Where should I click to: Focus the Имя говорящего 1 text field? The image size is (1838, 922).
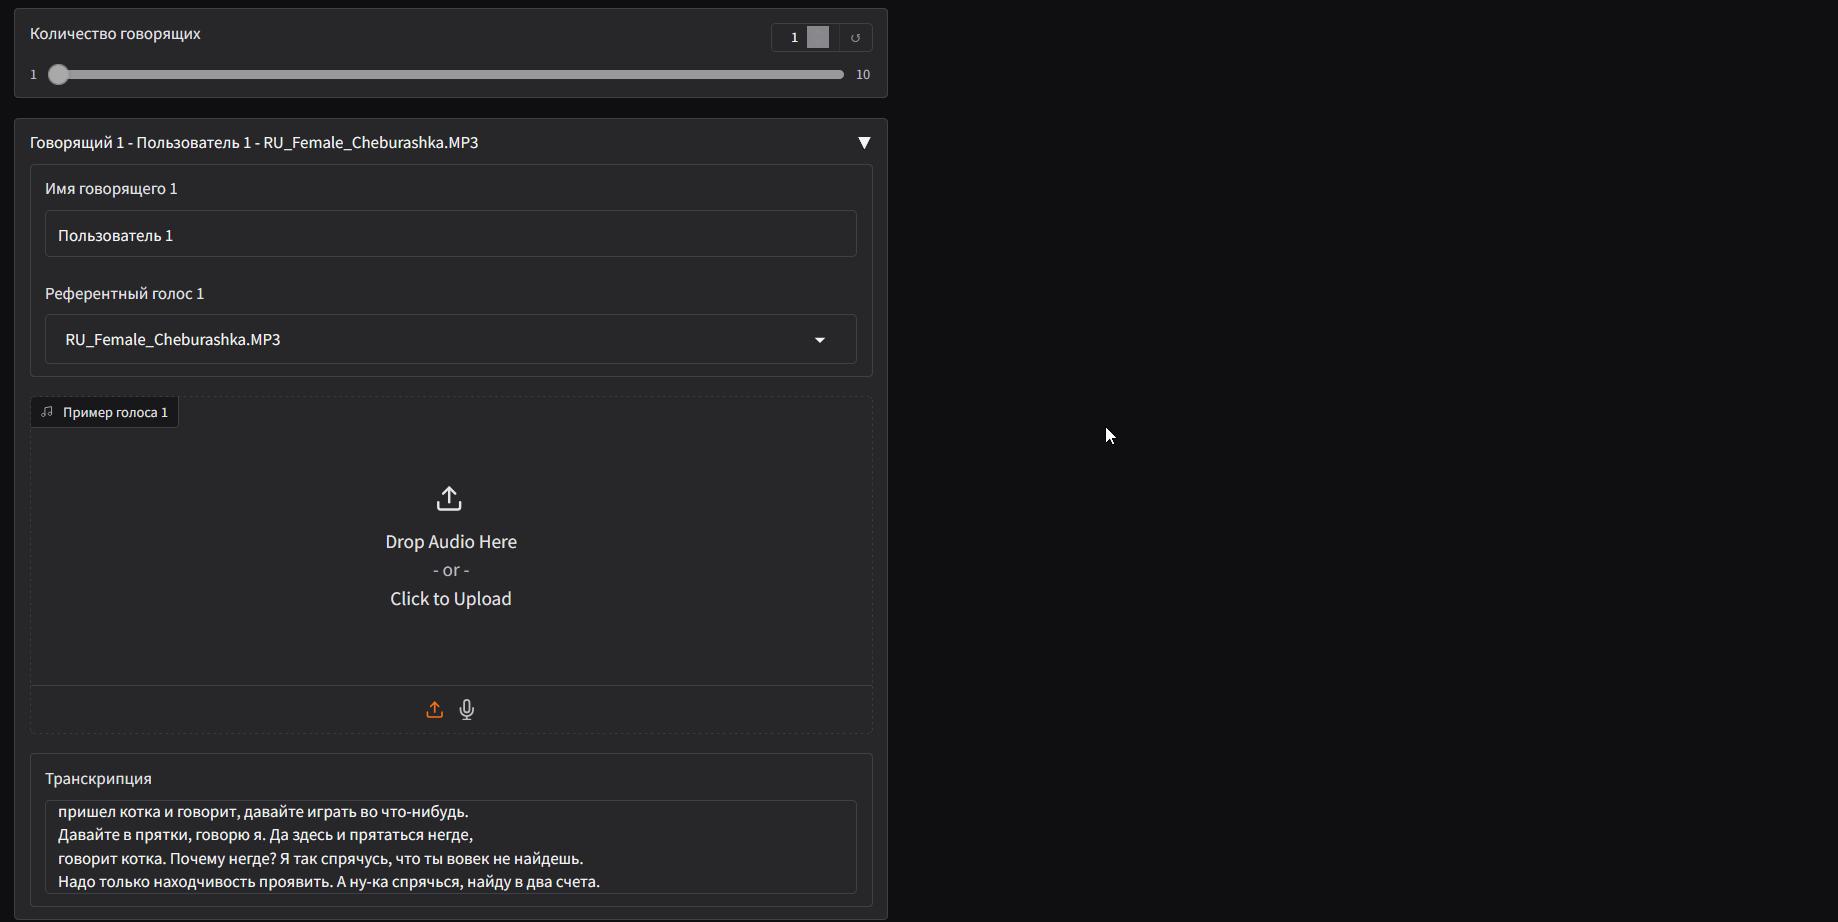coord(451,234)
